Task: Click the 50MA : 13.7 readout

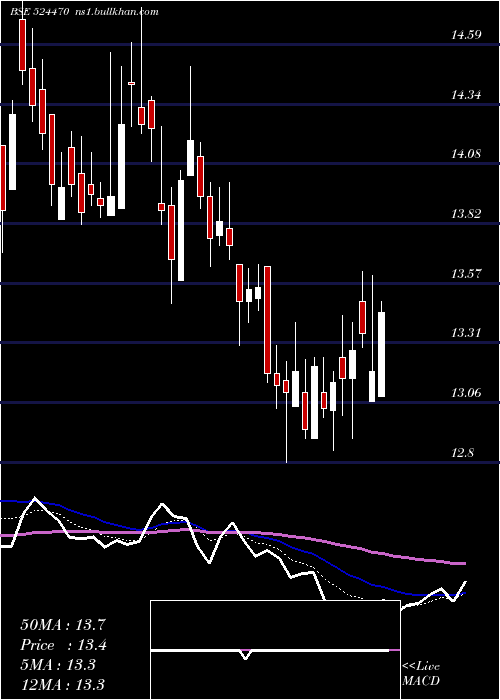Action: (x=62, y=625)
